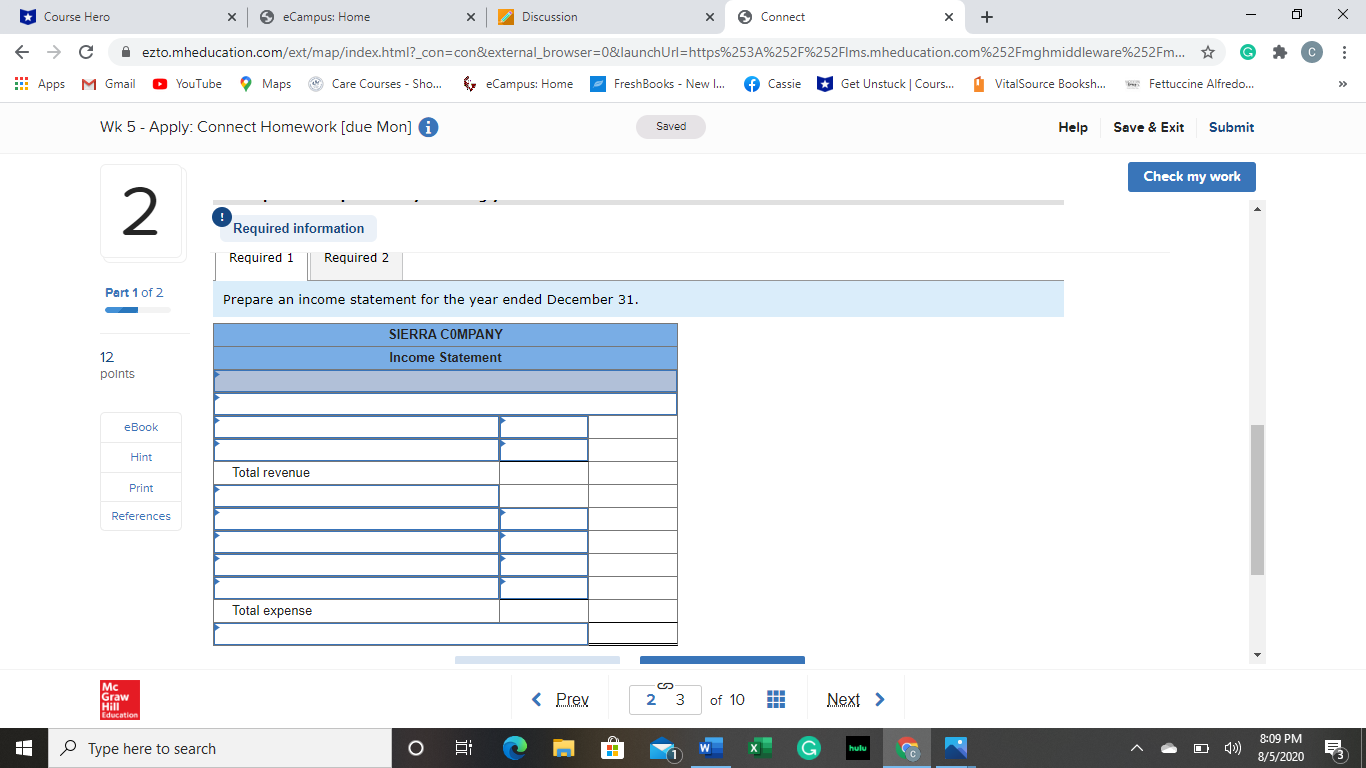Screen dimensions: 1366x768
Task: Open the dropdown below Total expense
Action: pyautogui.click(x=401, y=634)
